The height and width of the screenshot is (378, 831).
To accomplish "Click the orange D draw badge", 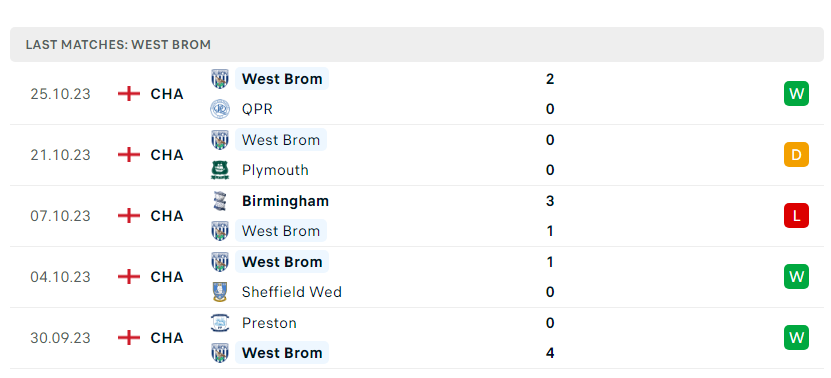I will 797,155.
